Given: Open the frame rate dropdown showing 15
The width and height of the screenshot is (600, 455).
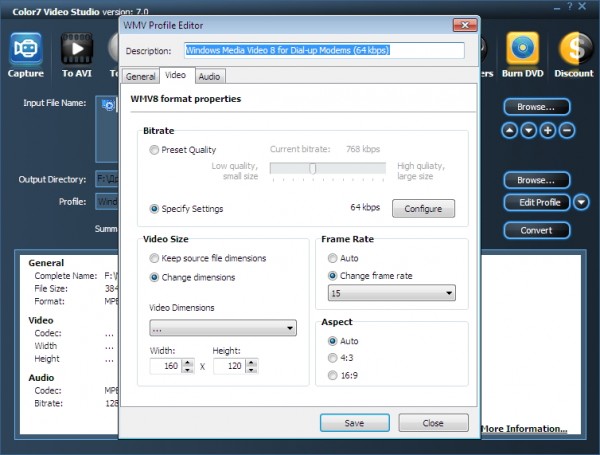Looking at the screenshot, I should tap(391, 293).
